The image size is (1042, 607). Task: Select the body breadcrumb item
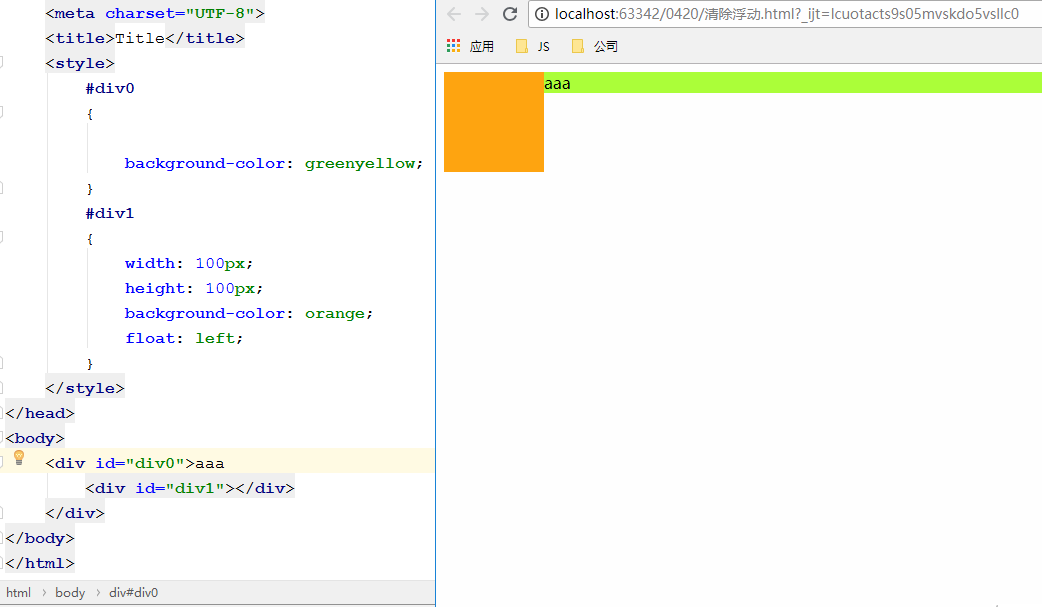70,592
